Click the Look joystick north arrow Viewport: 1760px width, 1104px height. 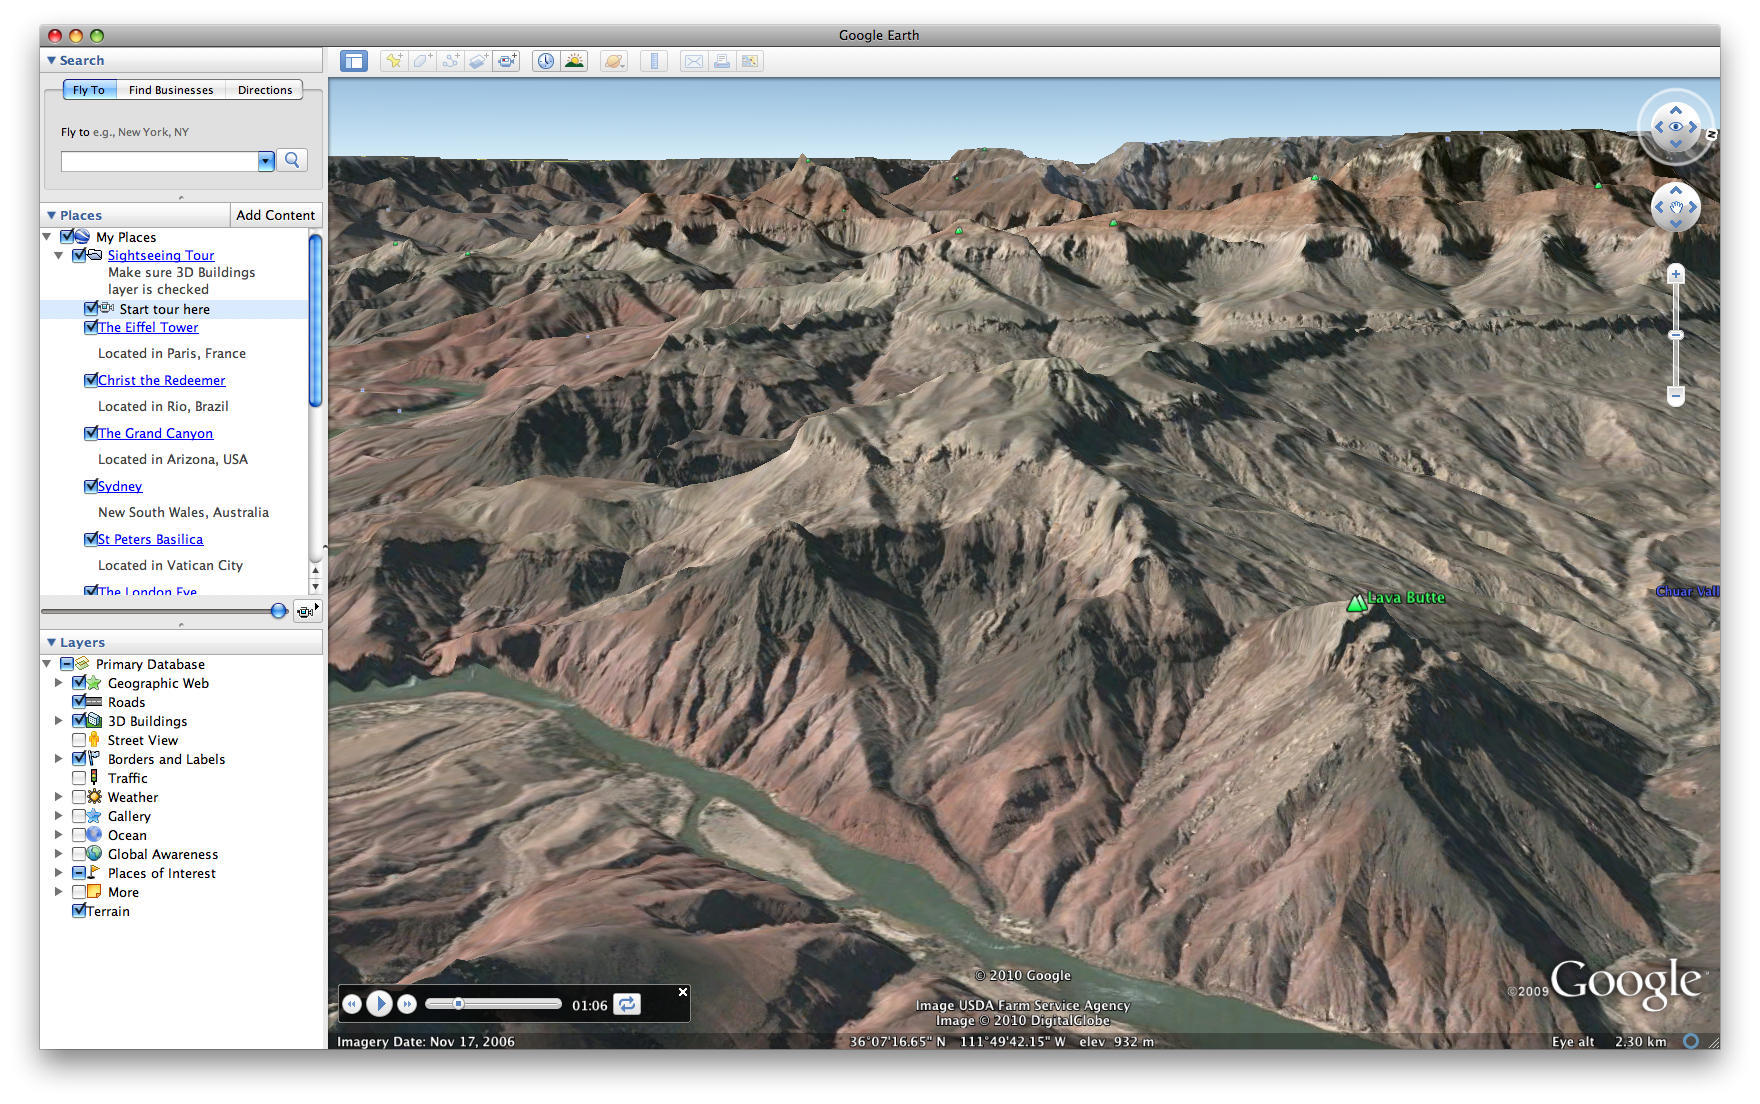point(1676,109)
